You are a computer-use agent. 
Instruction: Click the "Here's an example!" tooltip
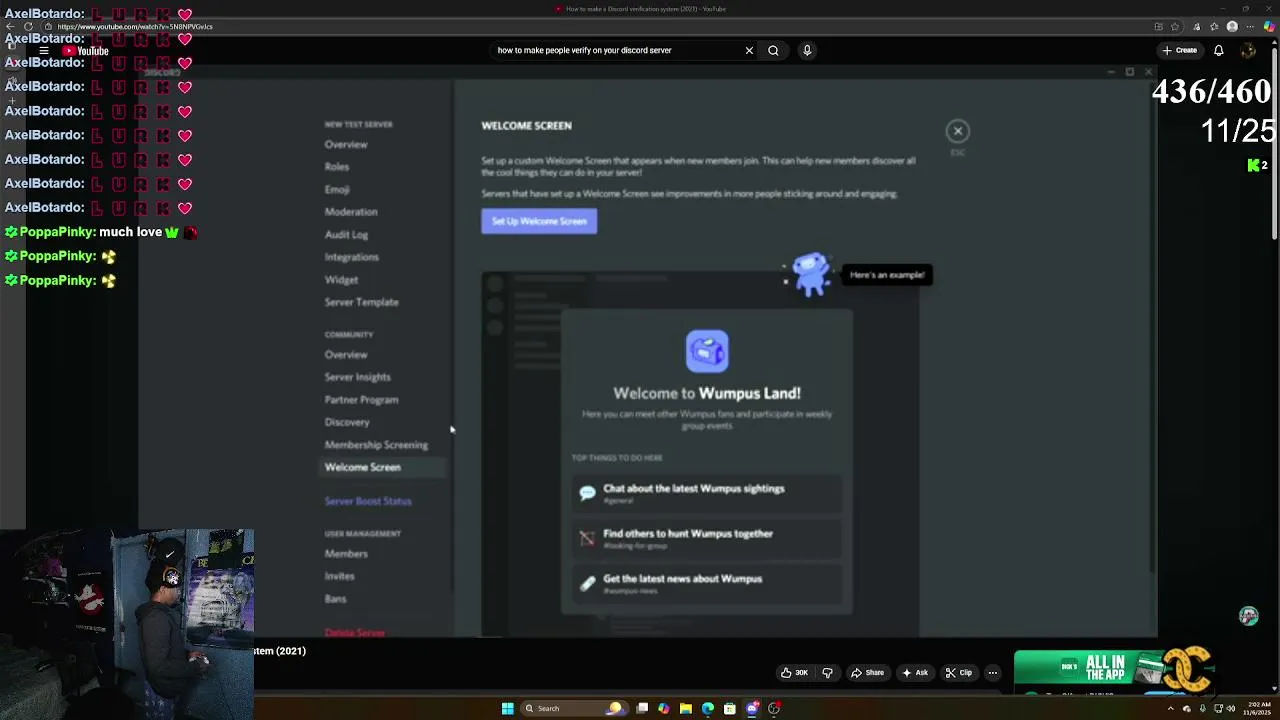pos(887,275)
